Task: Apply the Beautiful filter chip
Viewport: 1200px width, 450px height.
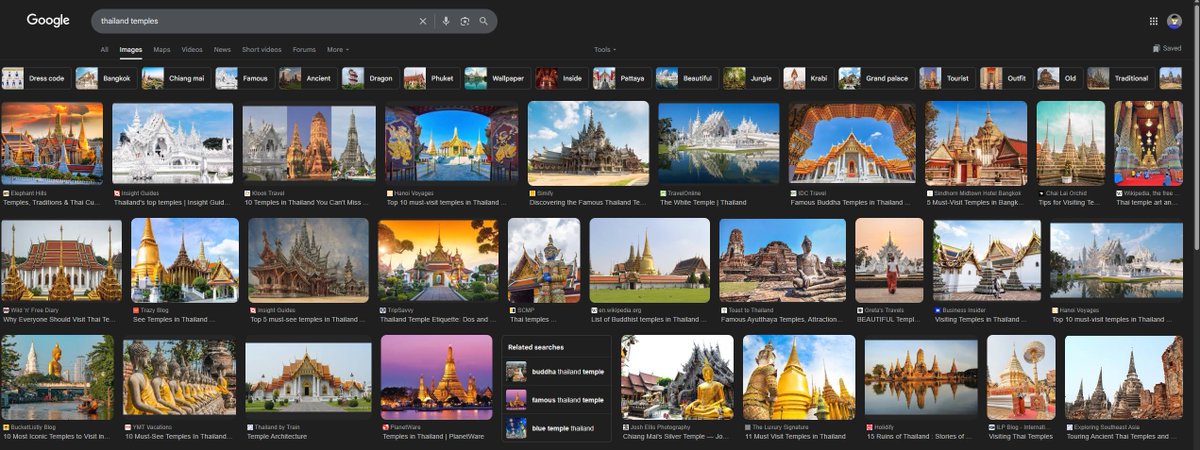Action: pyautogui.click(x=687, y=78)
